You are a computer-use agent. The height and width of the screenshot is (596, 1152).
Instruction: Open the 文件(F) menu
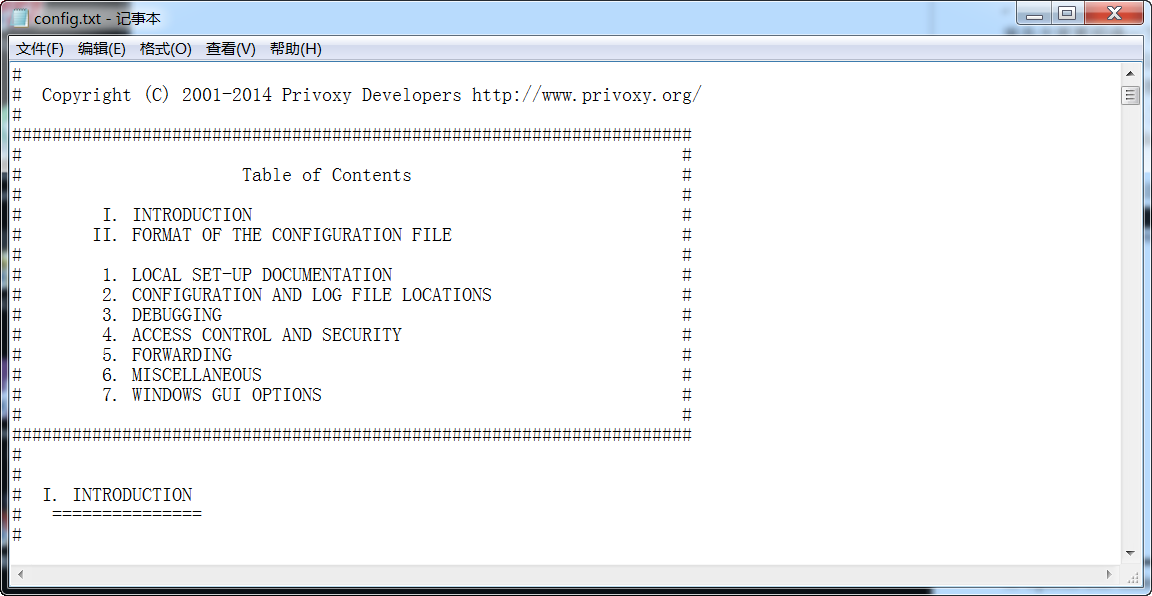click(40, 49)
